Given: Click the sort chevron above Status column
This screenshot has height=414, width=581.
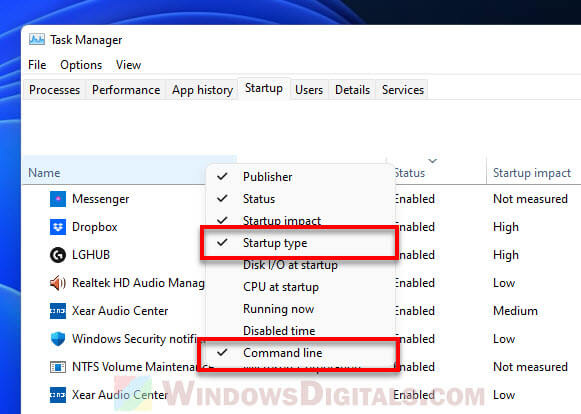Looking at the screenshot, I should click(x=432, y=160).
